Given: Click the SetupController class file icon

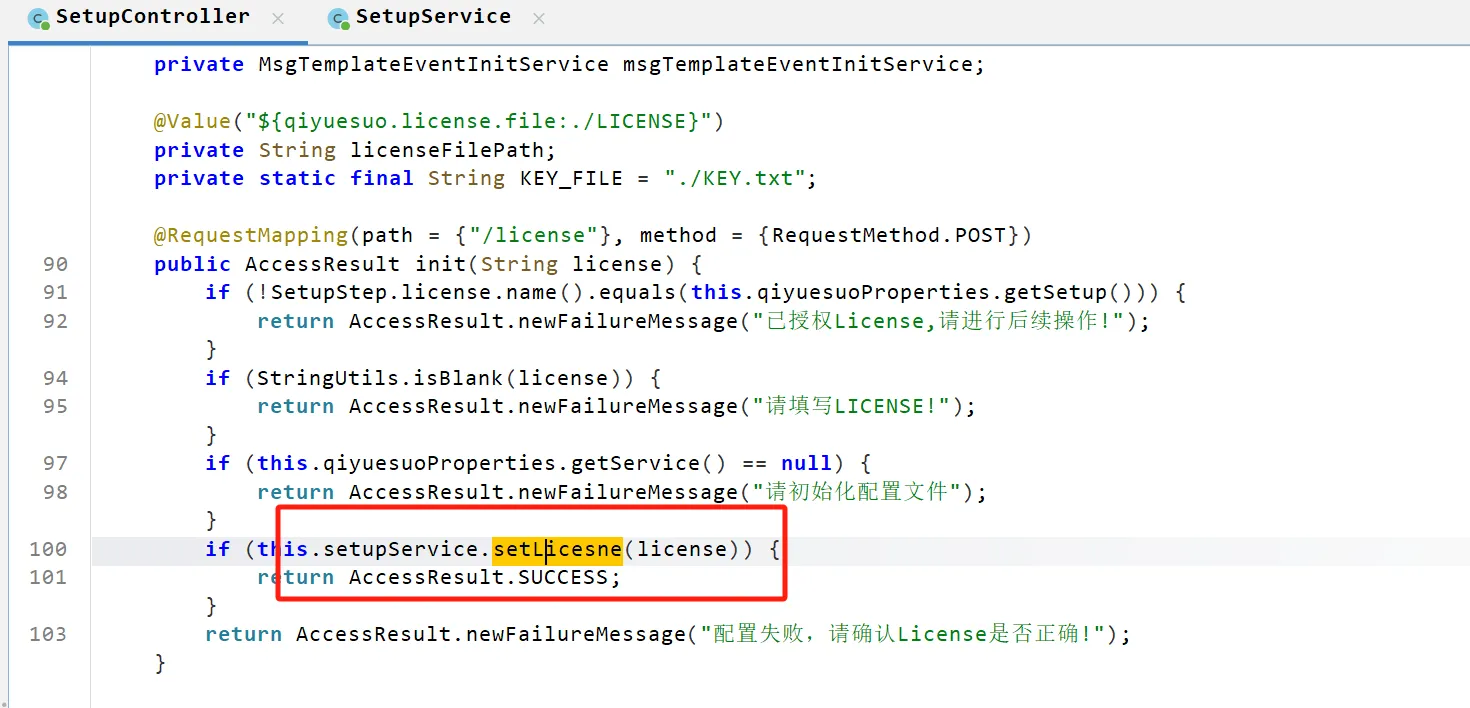Looking at the screenshot, I should 39,18.
